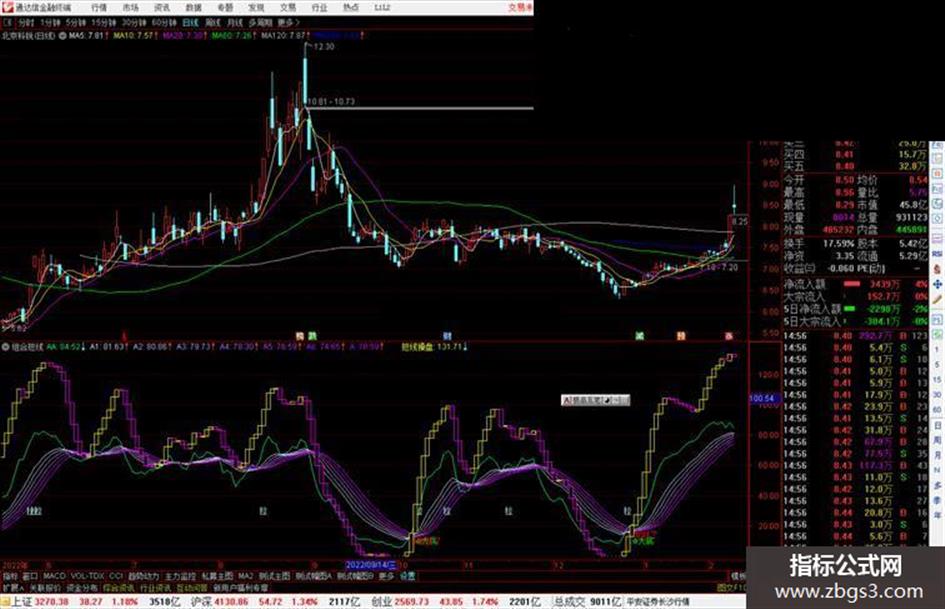
Task: Select the 年 shortcut in right sidebar
Action: click(938, 514)
